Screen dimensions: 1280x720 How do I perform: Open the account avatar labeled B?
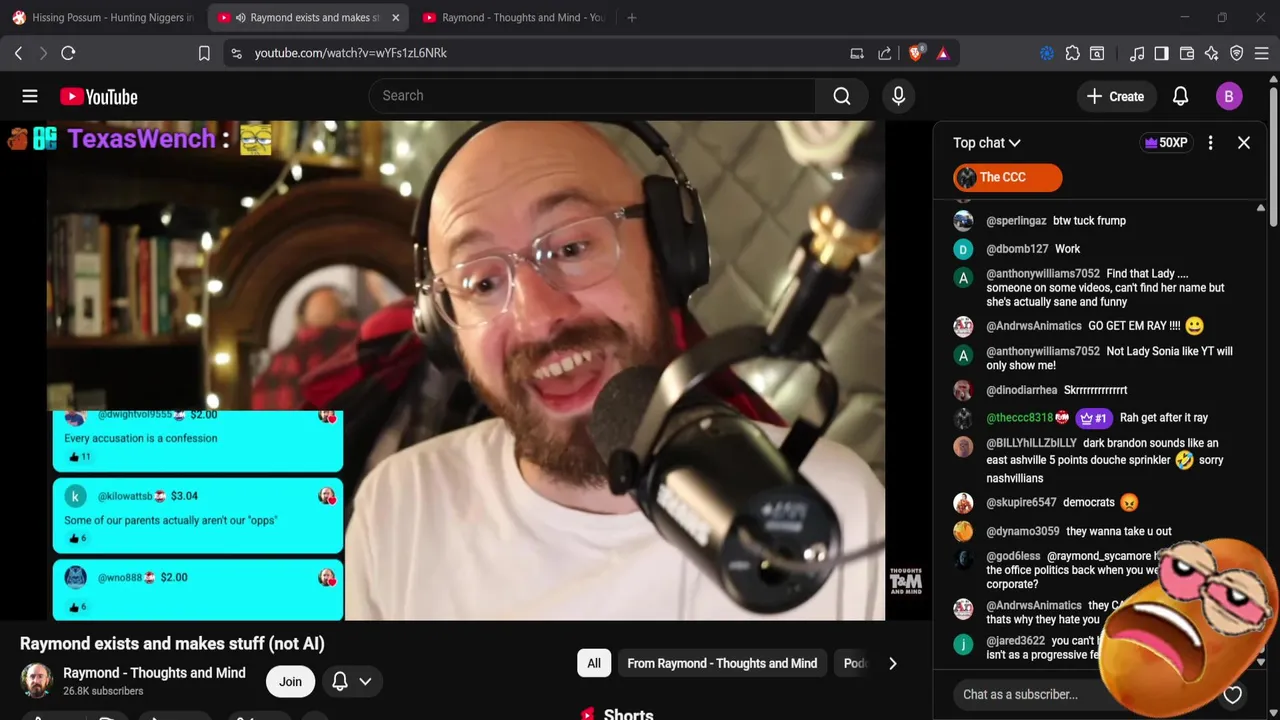click(1229, 96)
